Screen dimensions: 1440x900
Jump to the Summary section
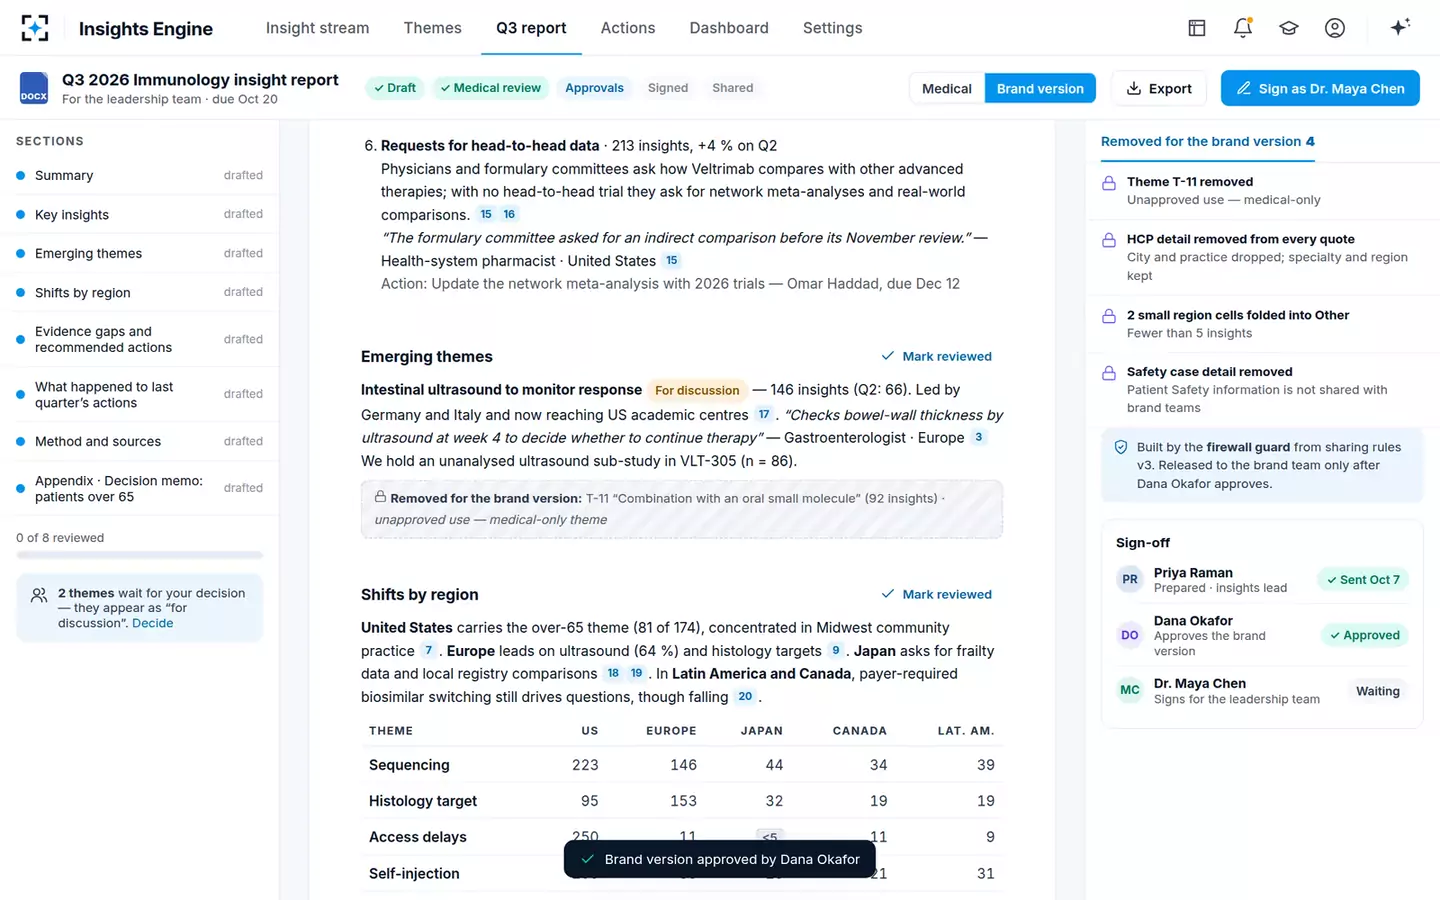point(140,175)
